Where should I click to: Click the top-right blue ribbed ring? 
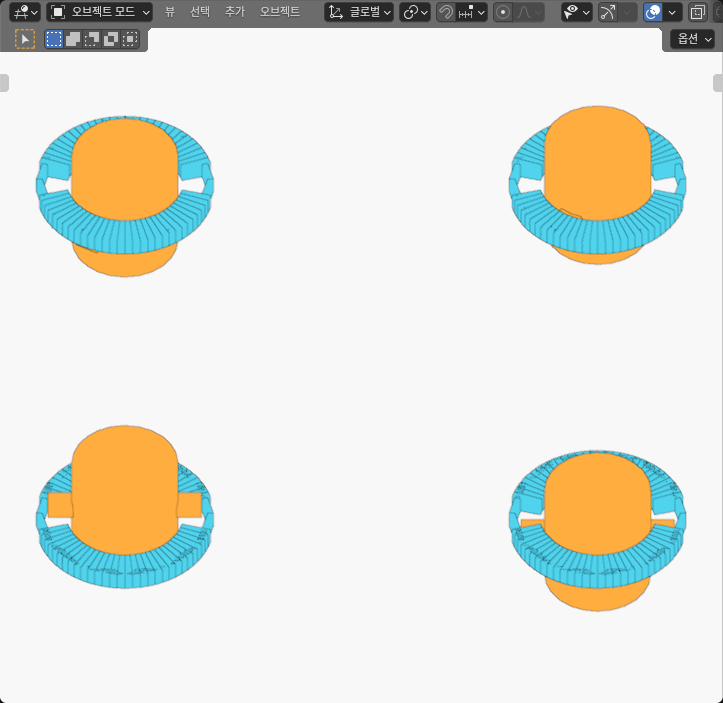pos(598,235)
